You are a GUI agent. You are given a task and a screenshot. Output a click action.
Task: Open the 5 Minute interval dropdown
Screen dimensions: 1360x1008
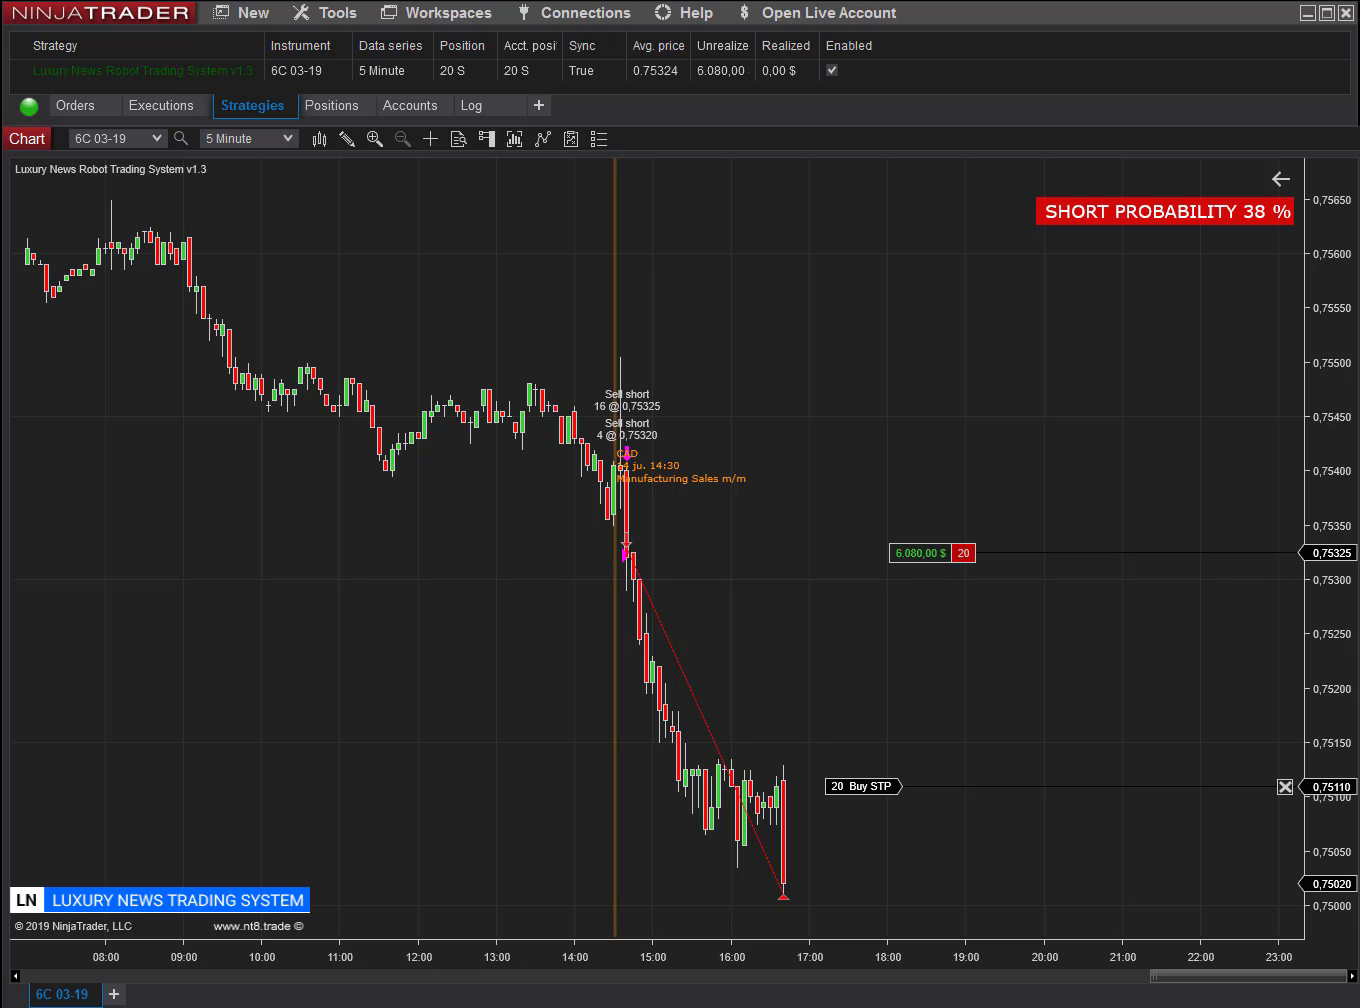click(249, 138)
